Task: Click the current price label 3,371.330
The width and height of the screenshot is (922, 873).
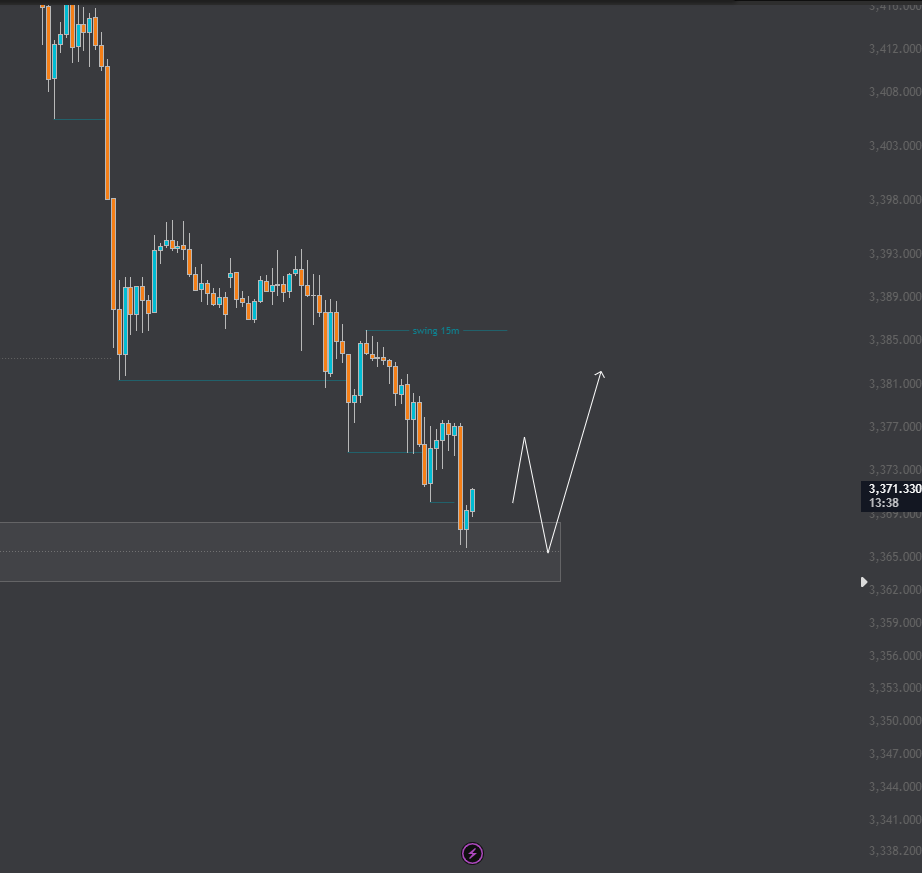Action: (893, 488)
